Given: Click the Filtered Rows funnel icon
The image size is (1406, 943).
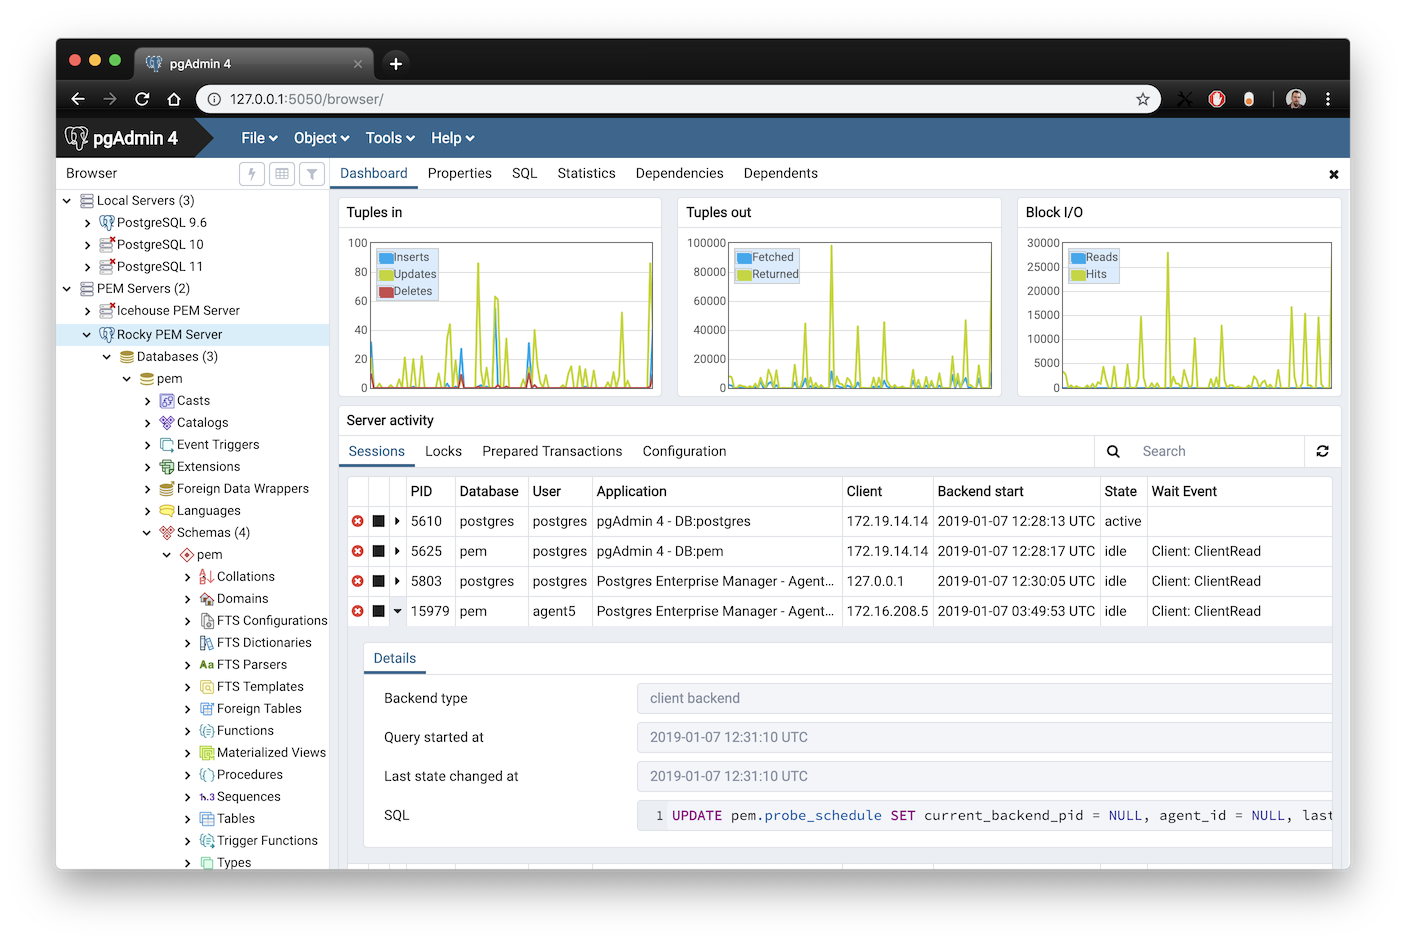Looking at the screenshot, I should pyautogui.click(x=312, y=174).
